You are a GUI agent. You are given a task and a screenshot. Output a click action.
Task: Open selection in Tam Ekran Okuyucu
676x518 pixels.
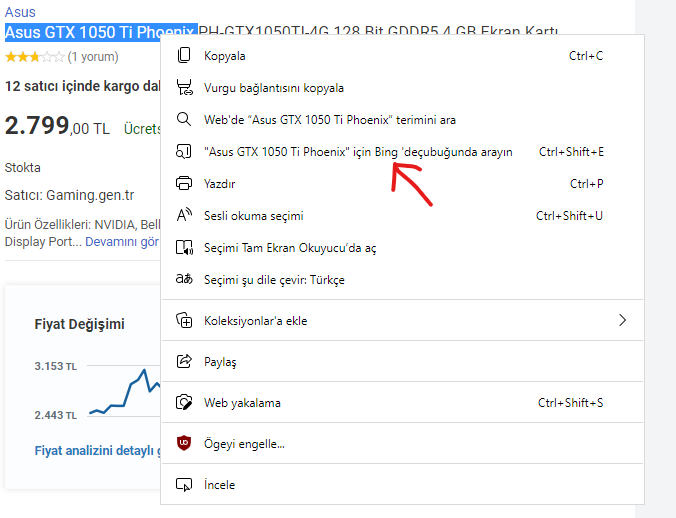coord(402,247)
